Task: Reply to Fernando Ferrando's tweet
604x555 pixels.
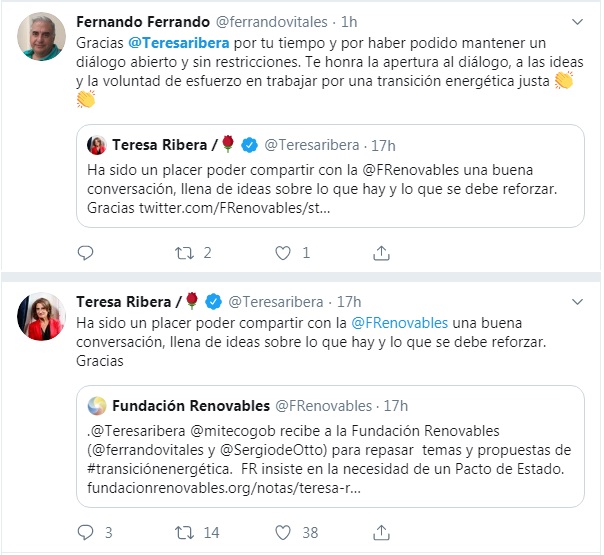Action: pyautogui.click(x=85, y=253)
